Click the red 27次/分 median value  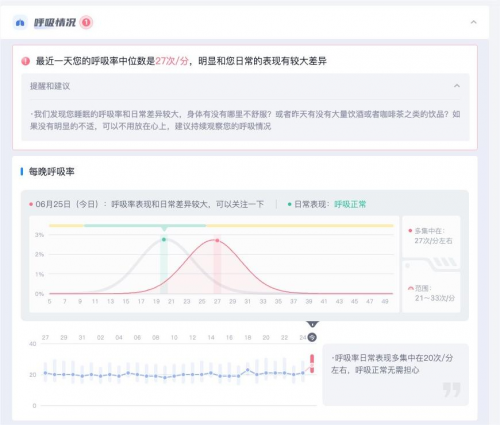point(172,61)
